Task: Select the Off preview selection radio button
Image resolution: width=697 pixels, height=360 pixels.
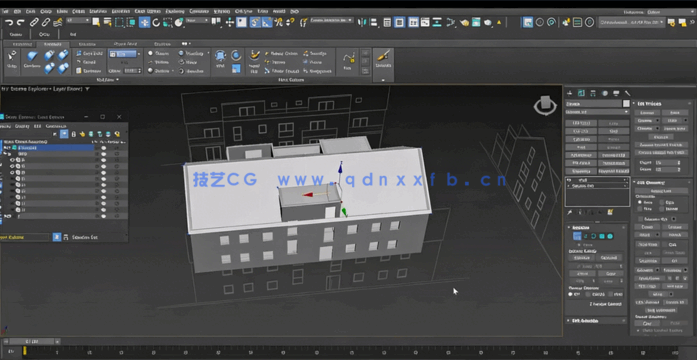Action: coord(570,294)
